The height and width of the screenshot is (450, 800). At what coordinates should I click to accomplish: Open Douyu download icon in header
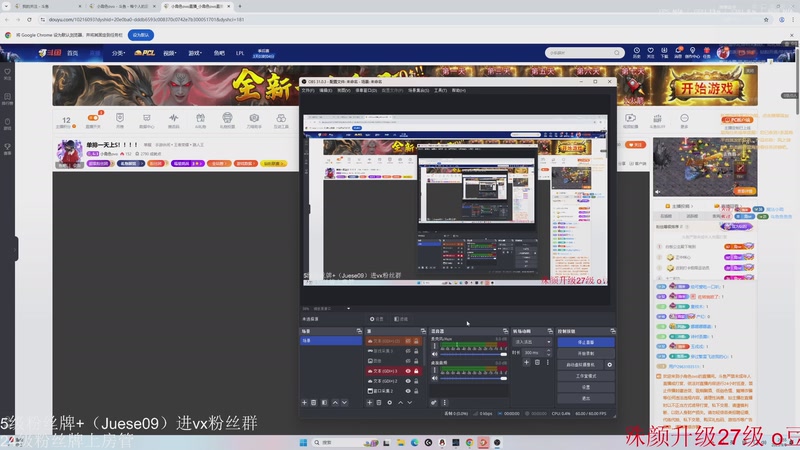click(664, 53)
